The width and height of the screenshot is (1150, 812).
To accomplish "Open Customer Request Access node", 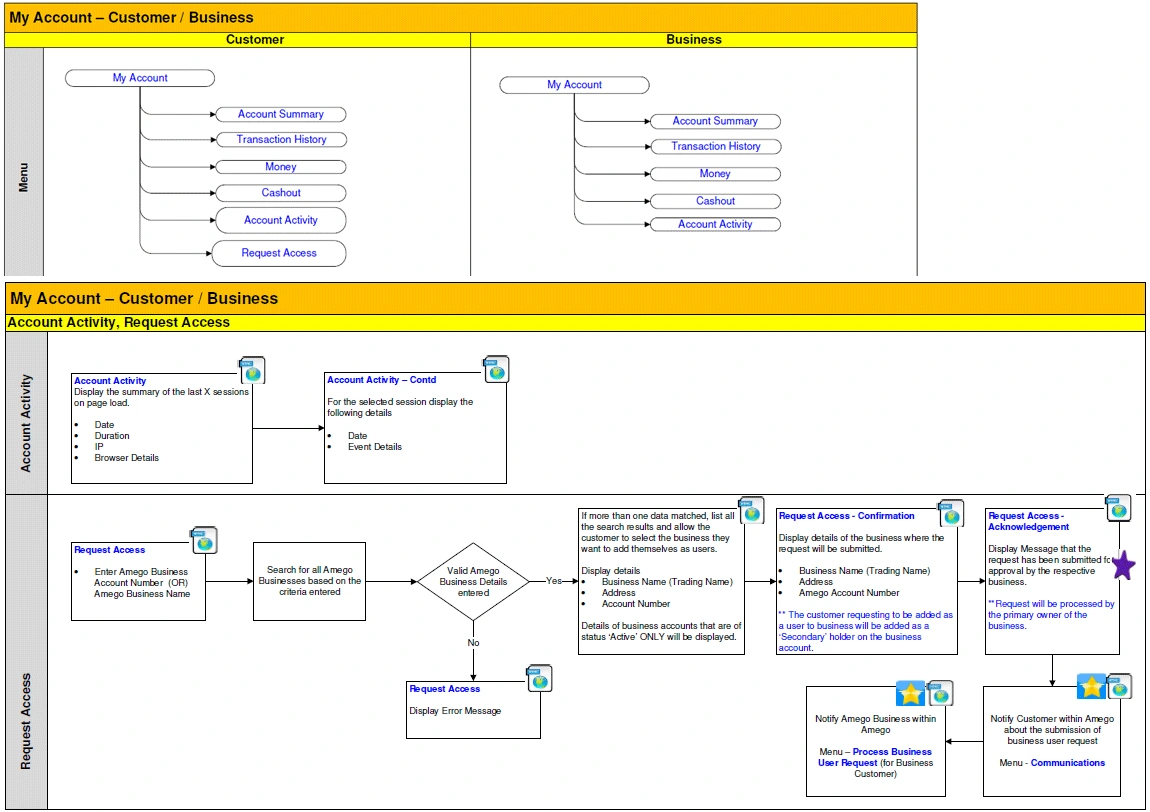I will pyautogui.click(x=279, y=253).
